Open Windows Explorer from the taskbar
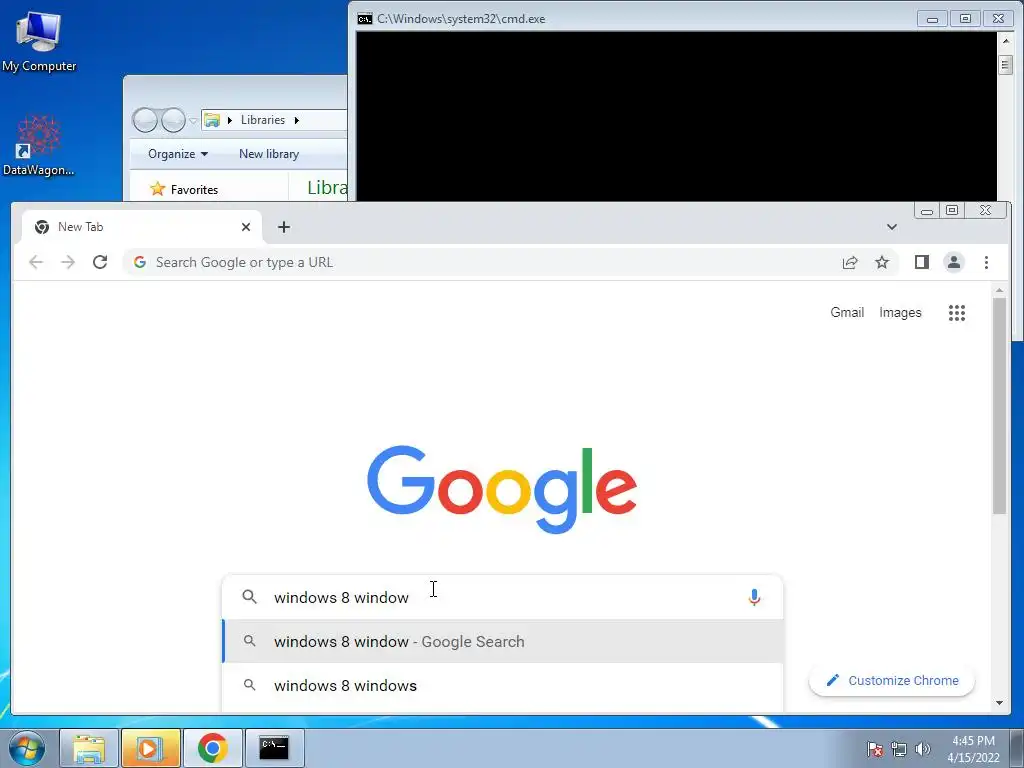Image resolution: width=1024 pixels, height=768 pixels. coord(89,748)
